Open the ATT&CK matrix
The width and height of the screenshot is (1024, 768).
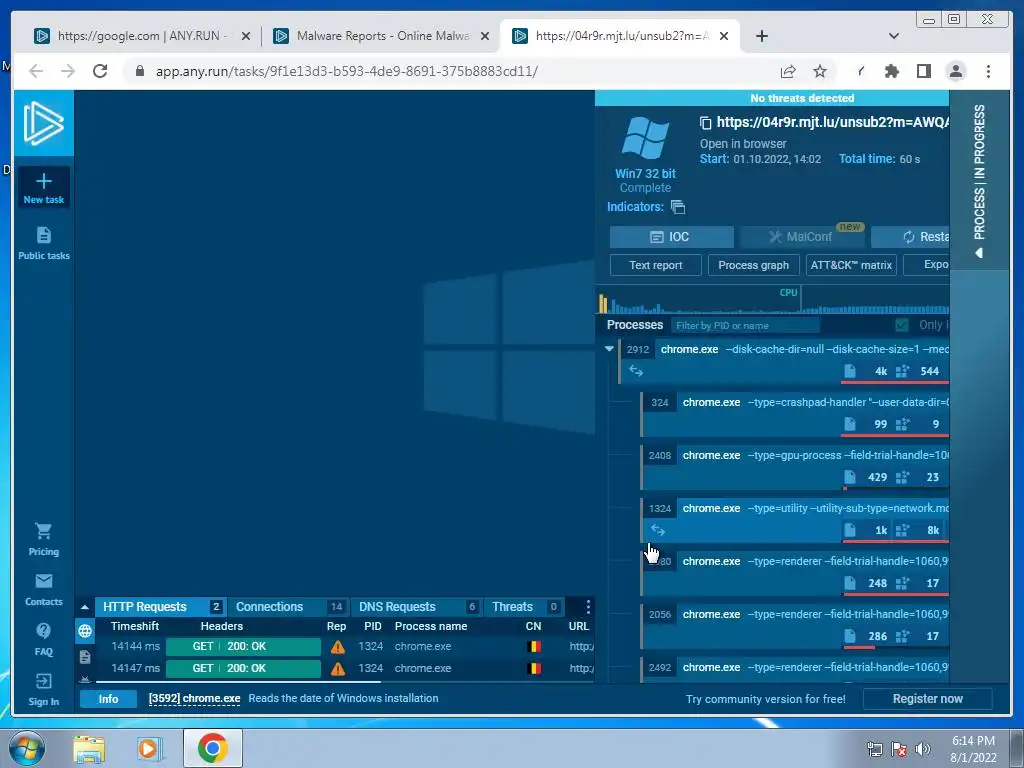[851, 265]
